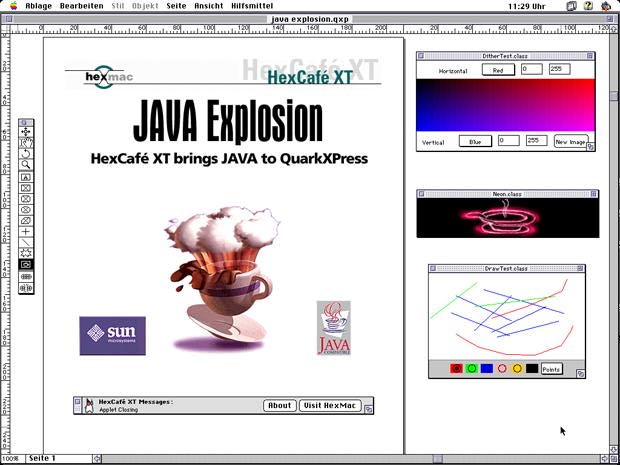Open the Blue vertical color dropdown
Viewport: 620px width, 465px height.
tap(475, 142)
